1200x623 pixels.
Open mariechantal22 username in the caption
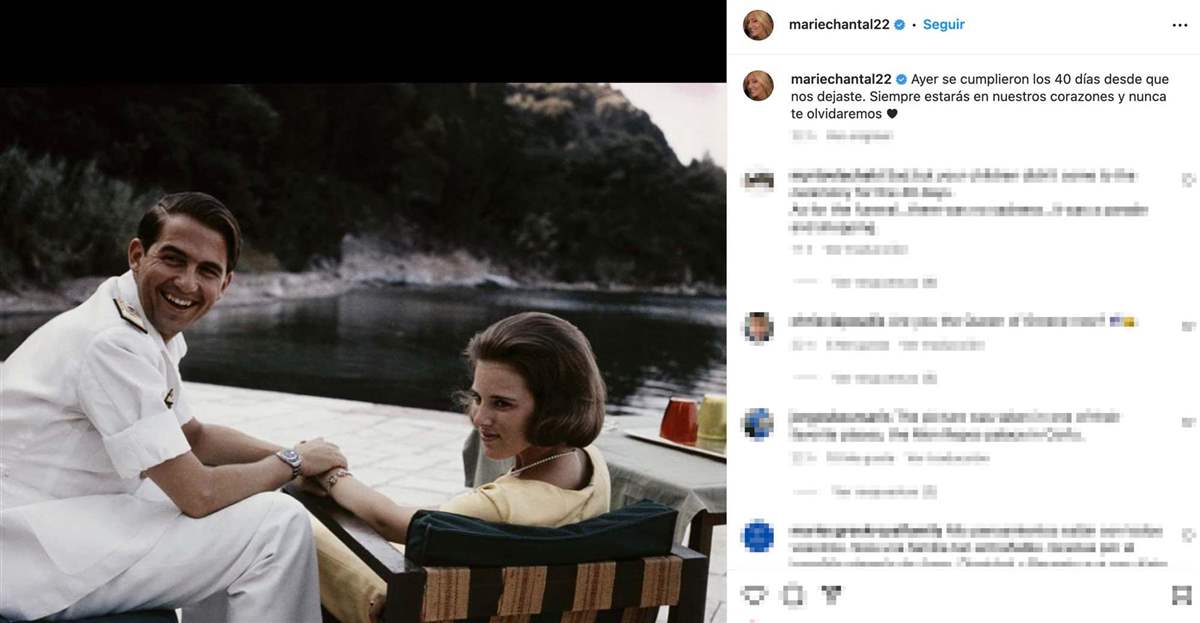(x=840, y=79)
